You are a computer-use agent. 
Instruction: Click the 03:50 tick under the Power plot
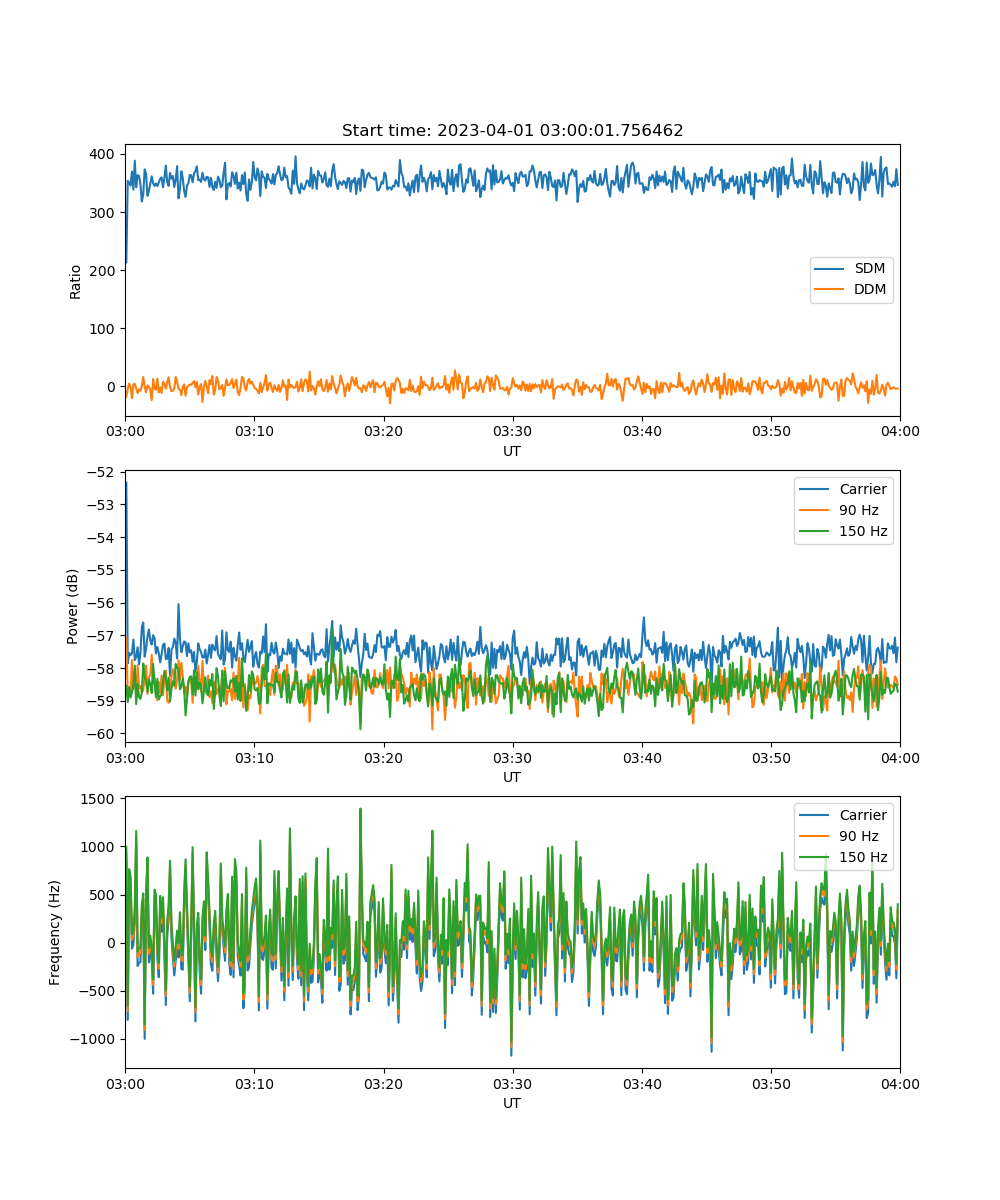[771, 757]
